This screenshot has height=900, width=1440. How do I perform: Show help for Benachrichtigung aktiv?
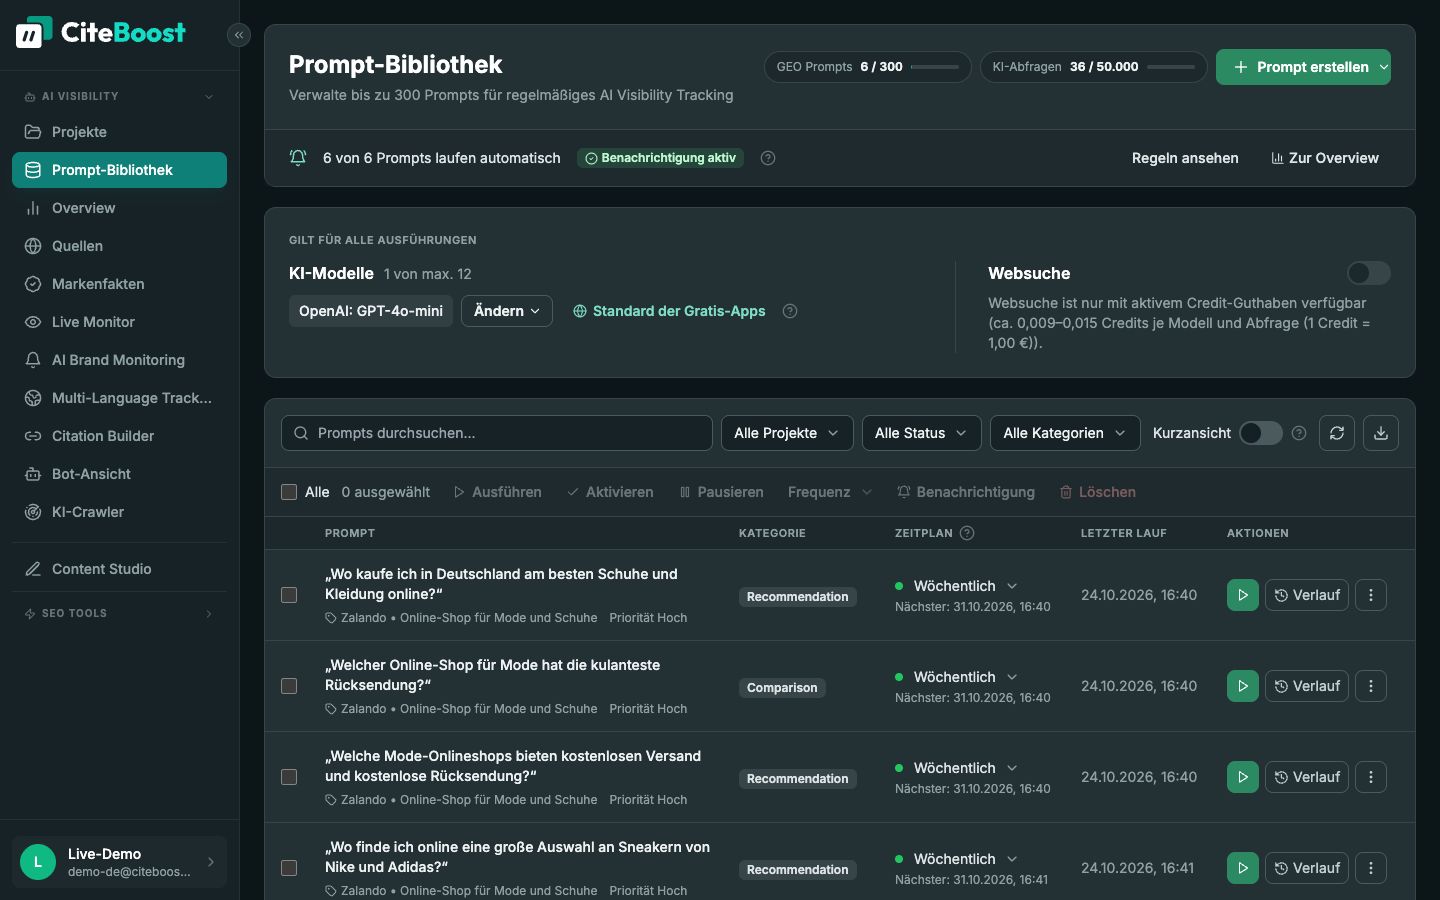pos(768,158)
